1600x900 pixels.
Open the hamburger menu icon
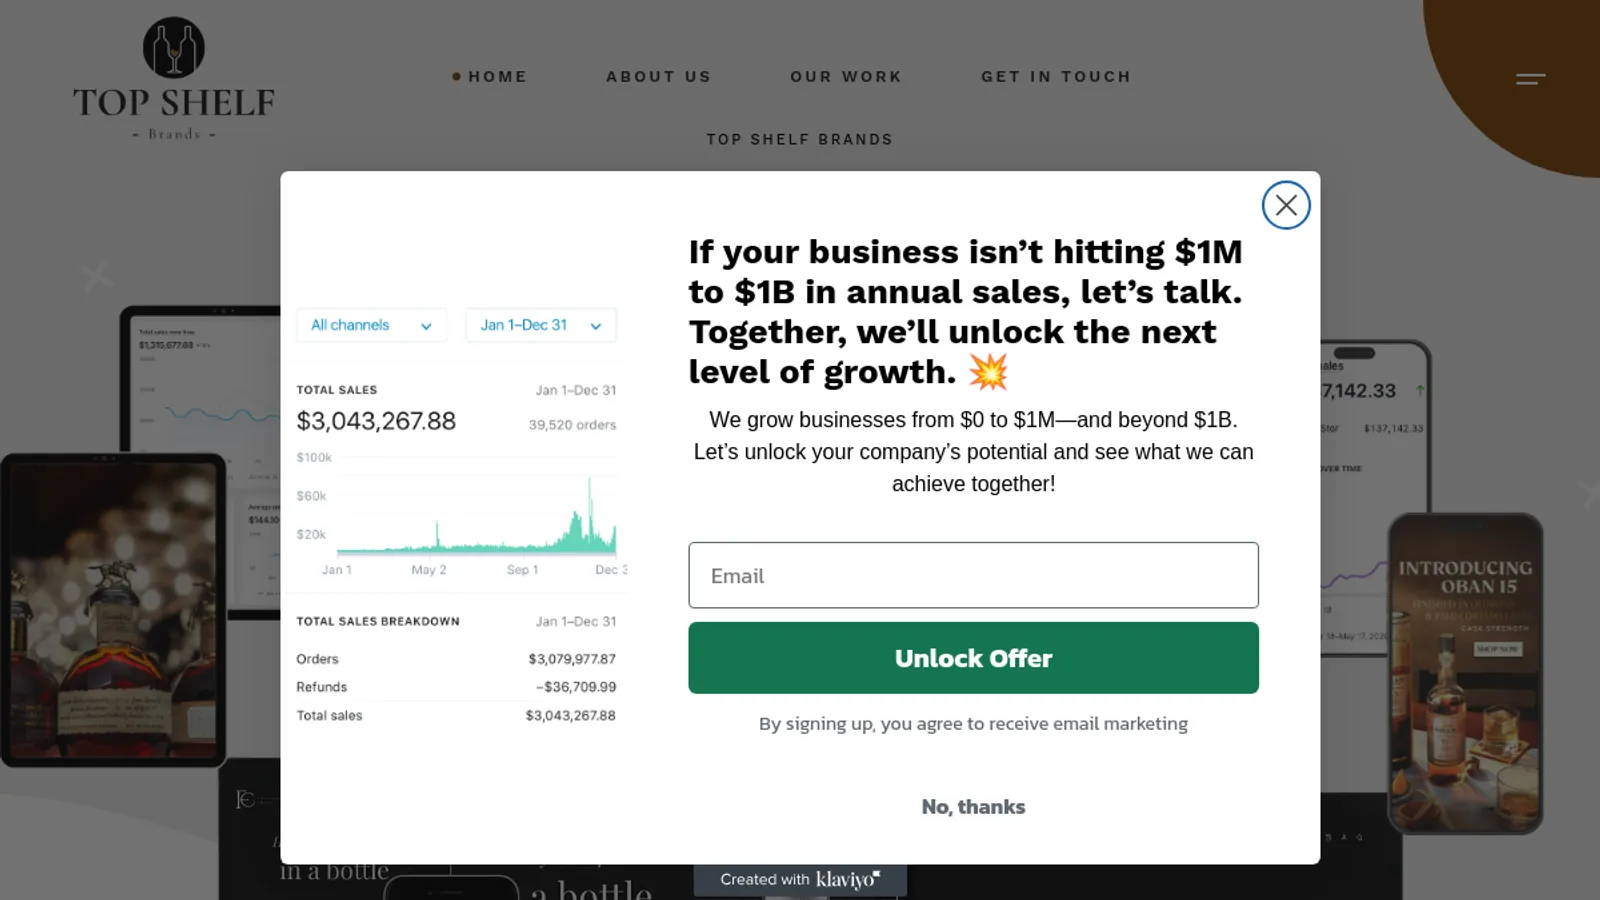point(1530,79)
